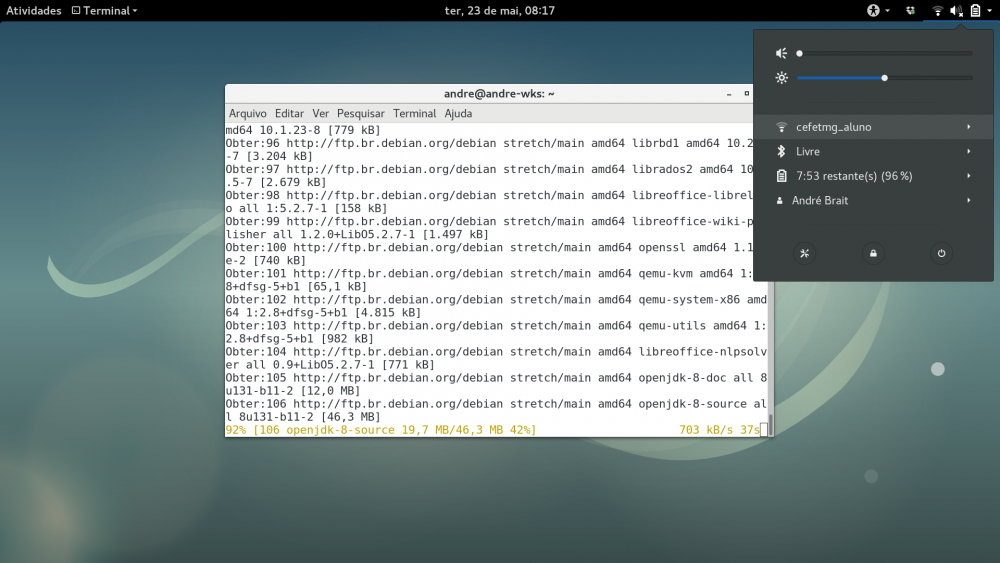Click the speaker icon beside the volume slider
1000x563 pixels.
coord(782,53)
